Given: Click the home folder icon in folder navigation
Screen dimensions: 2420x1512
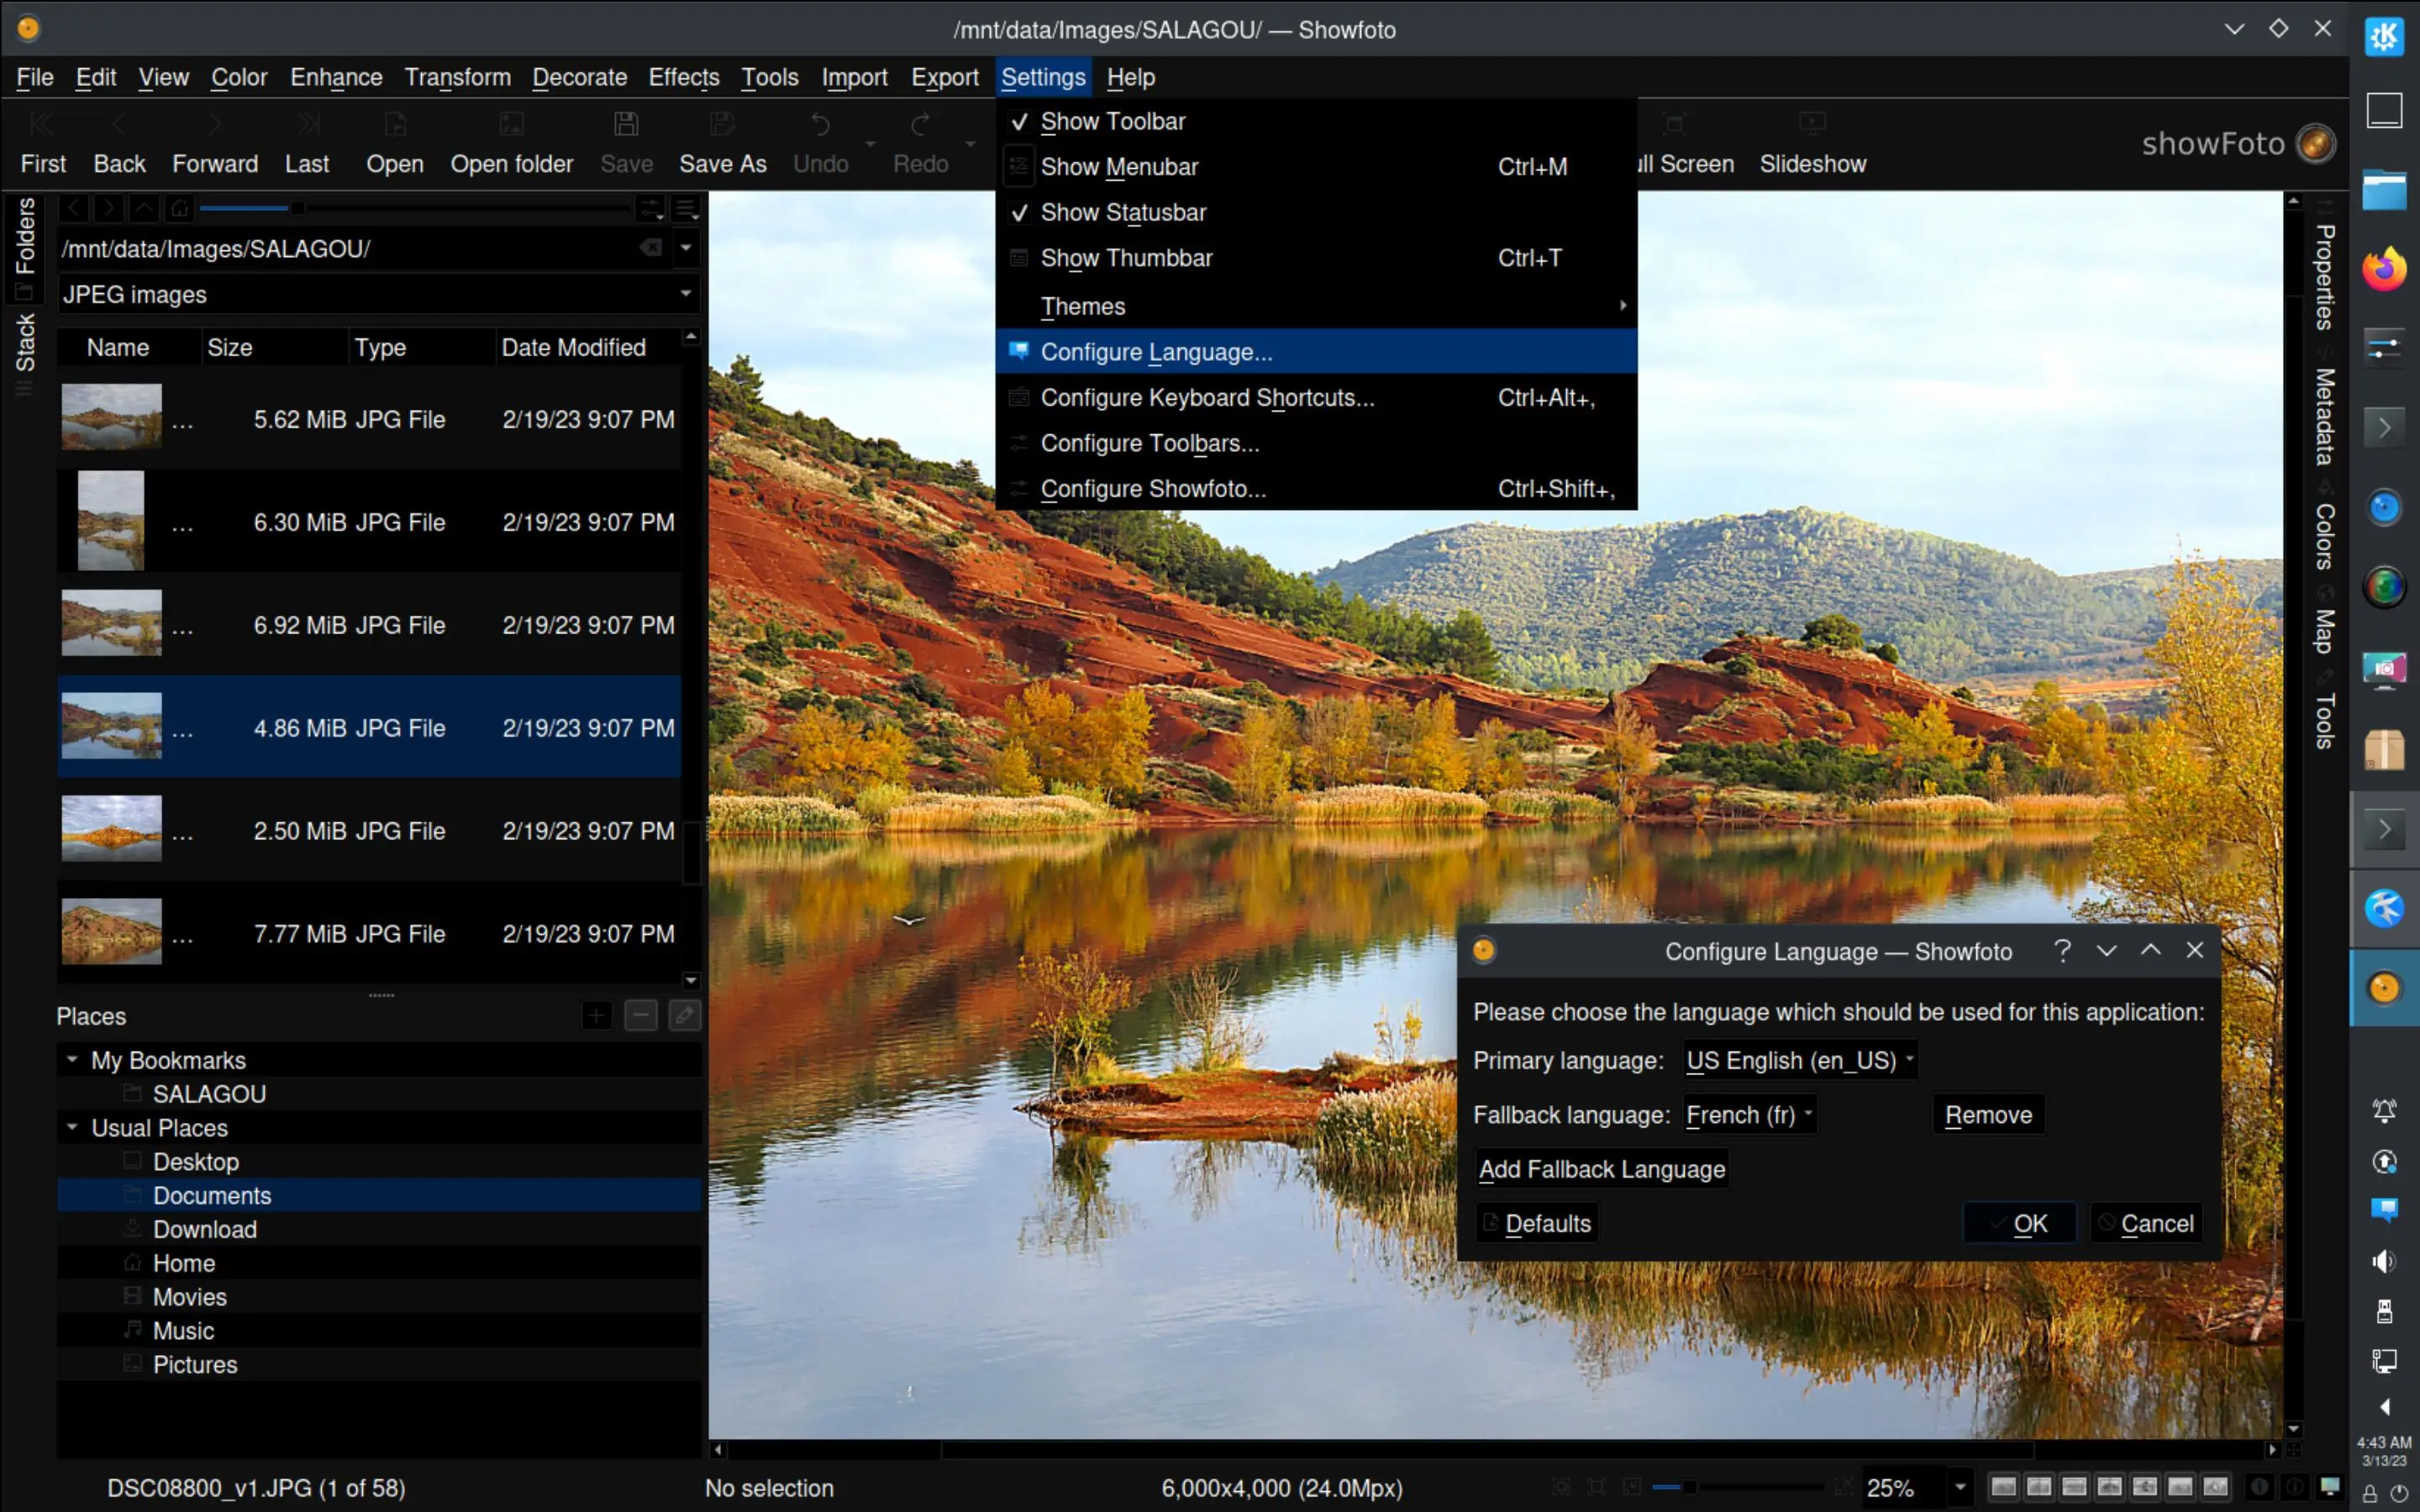Looking at the screenshot, I should (x=179, y=208).
